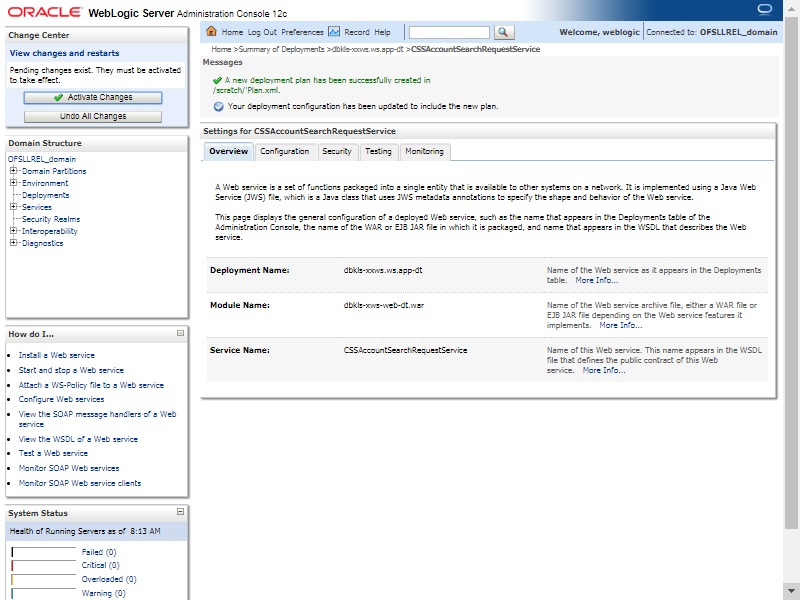Switch to the Testing tab
Viewport: 800px width, 600px height.
pos(378,152)
